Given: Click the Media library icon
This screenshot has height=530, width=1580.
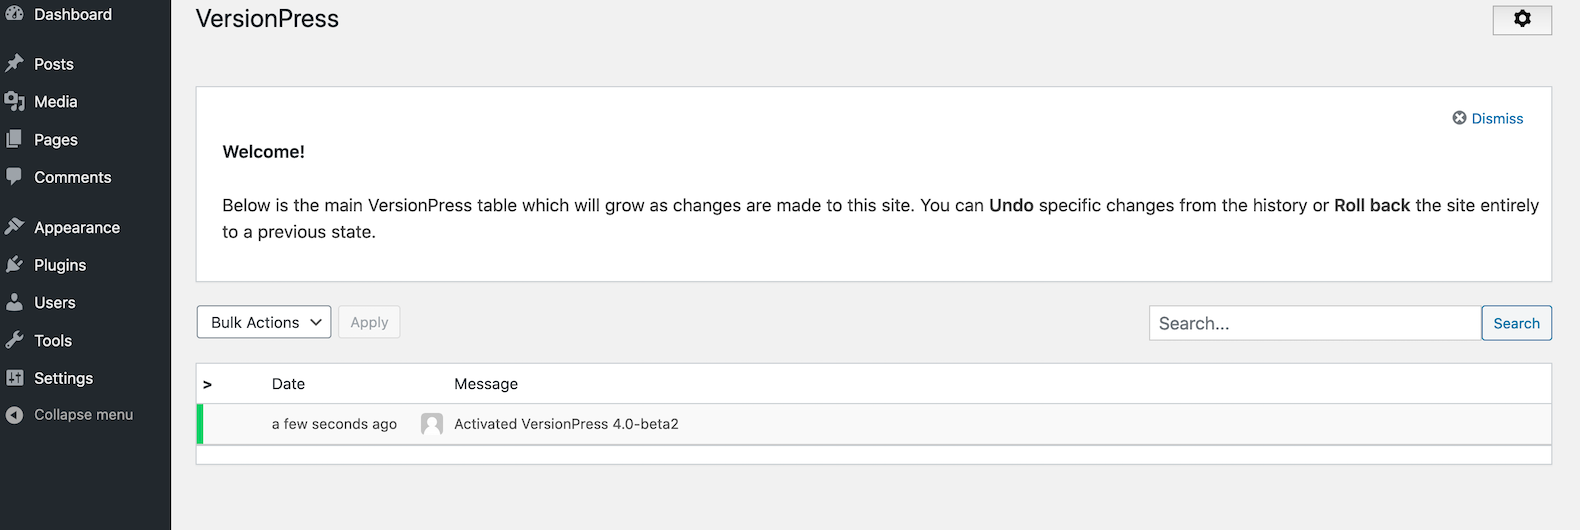Looking at the screenshot, I should coord(14,102).
